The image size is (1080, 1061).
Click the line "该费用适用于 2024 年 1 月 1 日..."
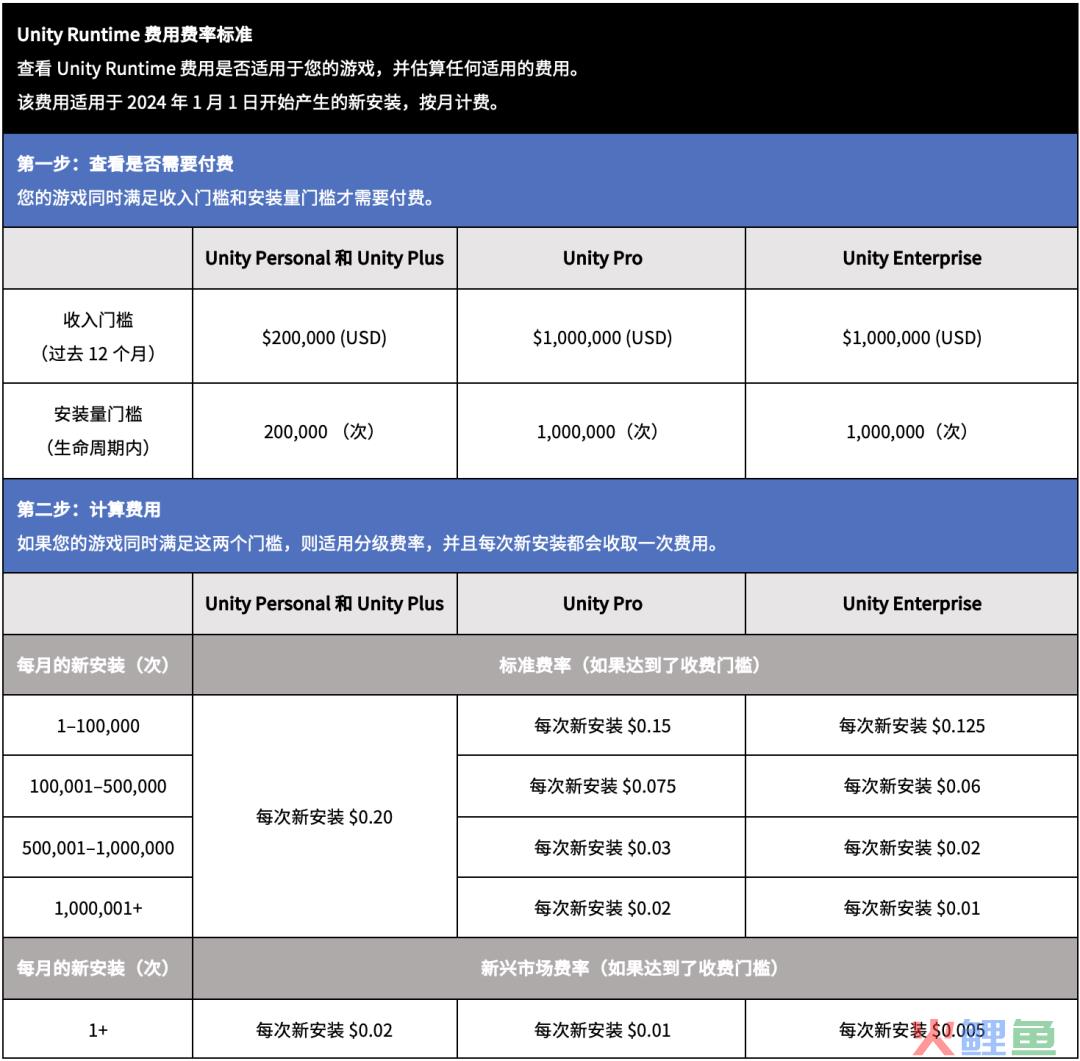258,103
